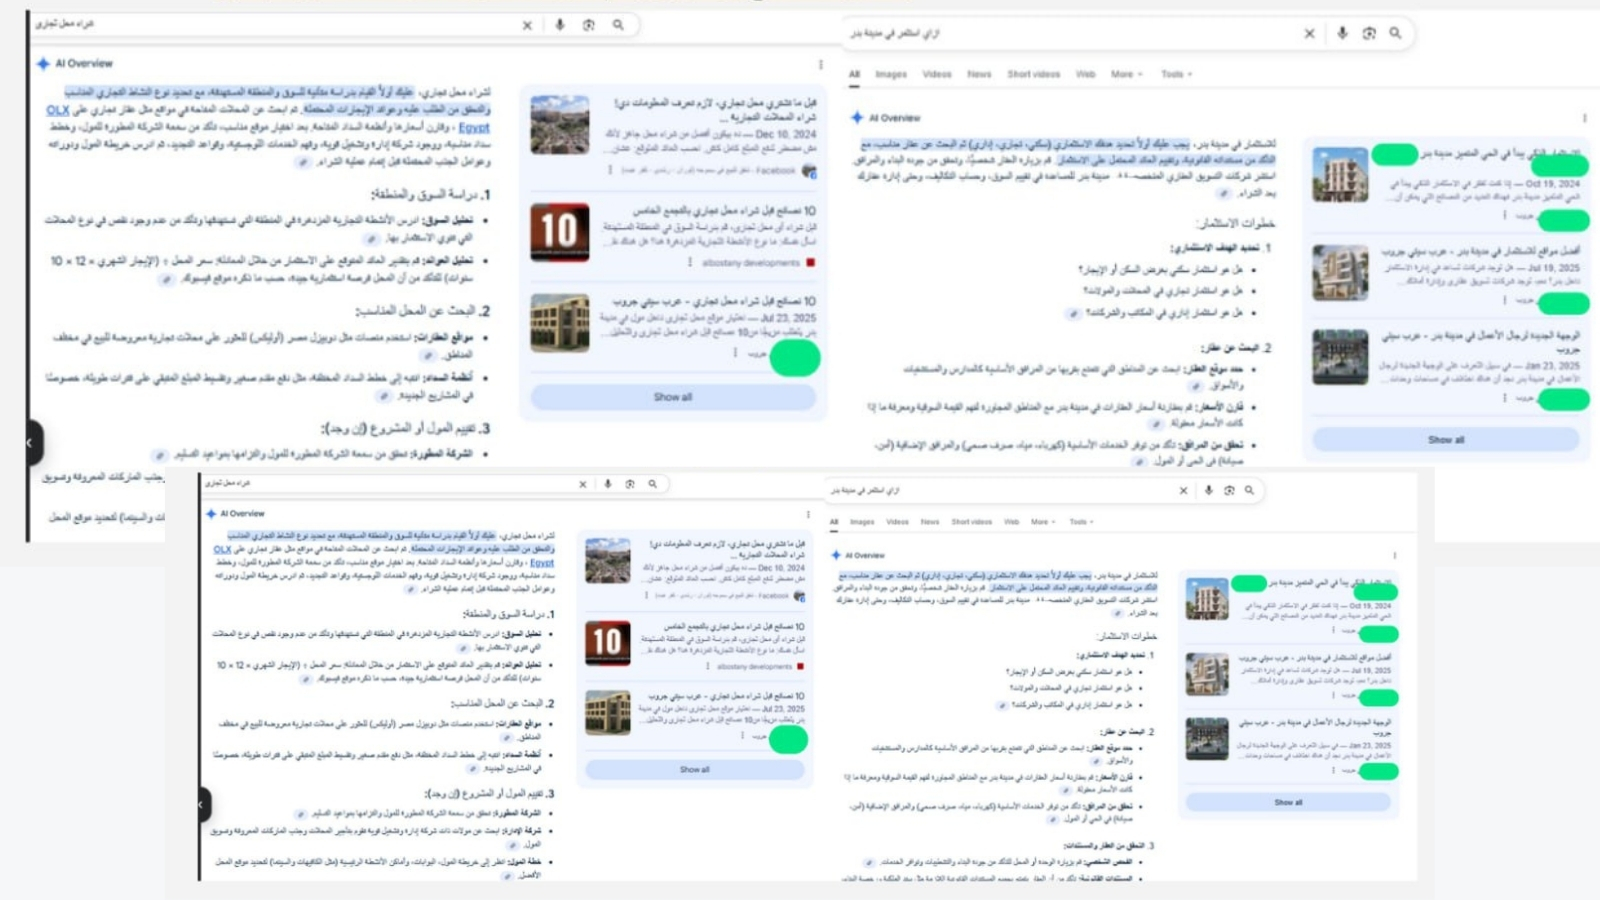The height and width of the screenshot is (900, 1600).
Task: Open three-dot options of top-left AI Overview
Action: coord(821,65)
